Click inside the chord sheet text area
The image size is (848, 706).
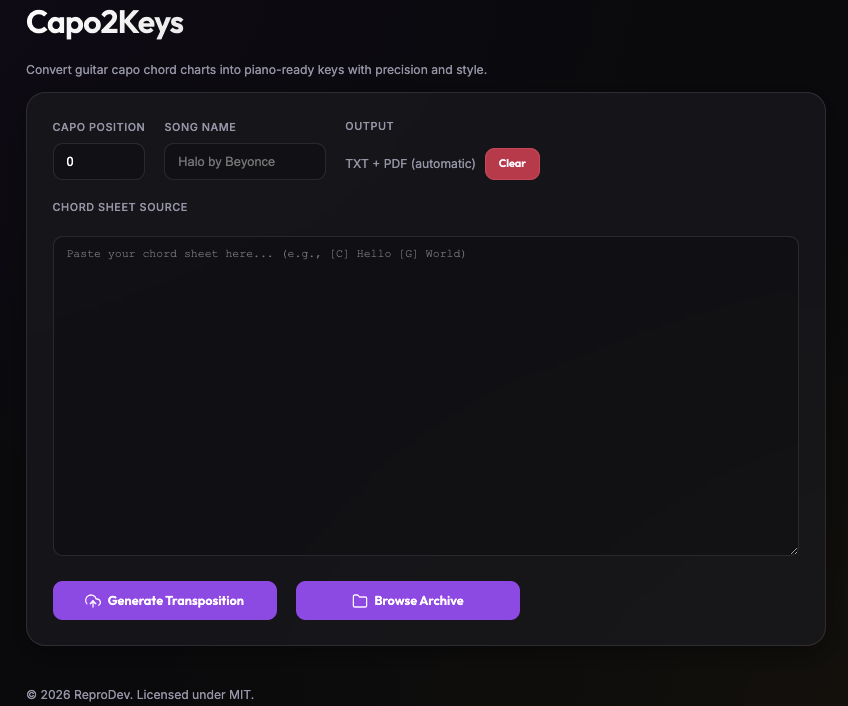click(425, 400)
